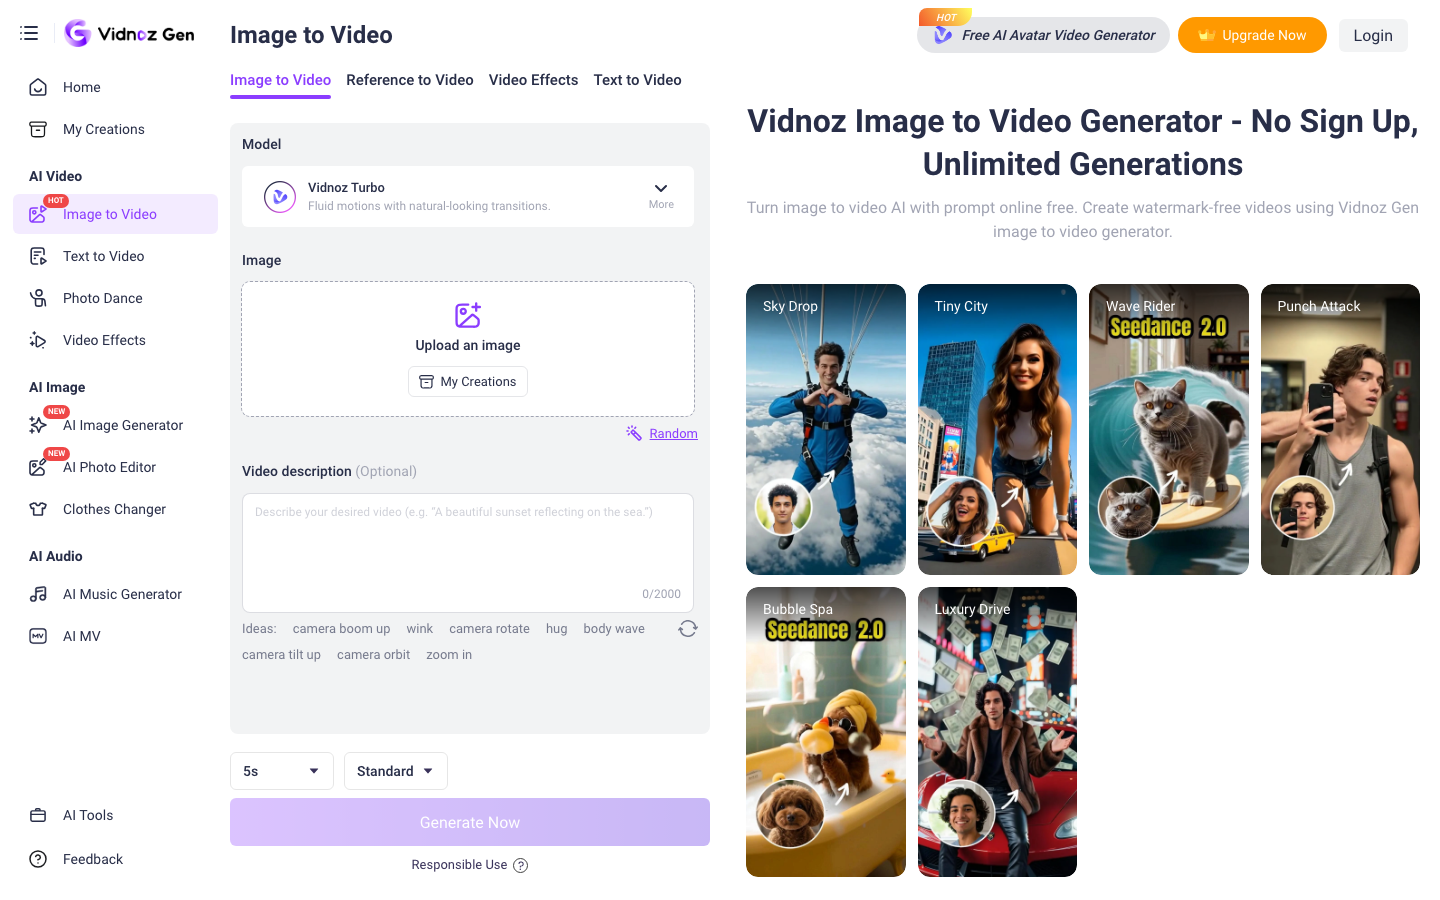Open Clothes Changer from the sidebar

pyautogui.click(x=115, y=509)
